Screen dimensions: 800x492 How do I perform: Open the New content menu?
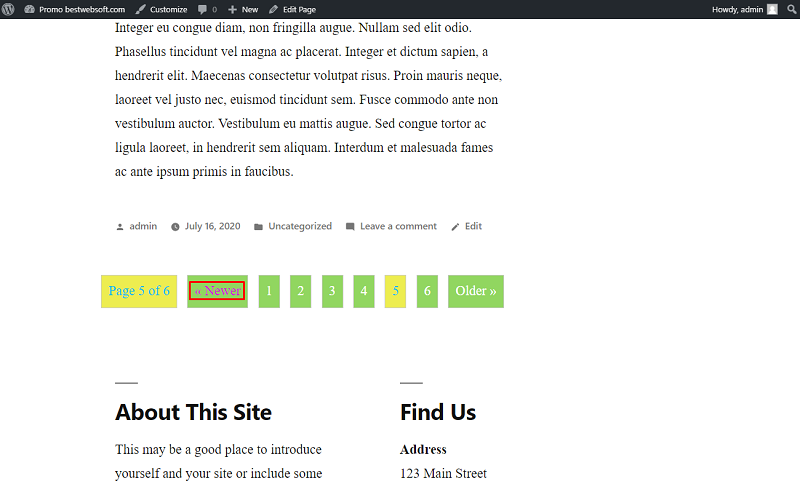click(x=243, y=9)
